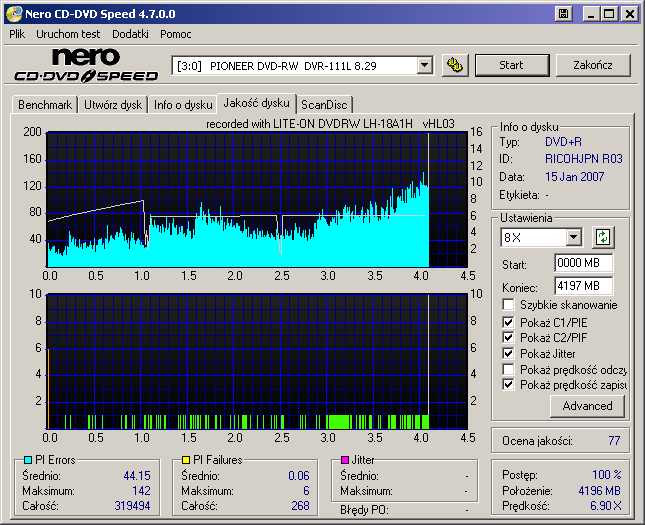Image resolution: width=645 pixels, height=525 pixels.
Task: Enable Szybkie skanowanie checkbox
Action: [508, 305]
